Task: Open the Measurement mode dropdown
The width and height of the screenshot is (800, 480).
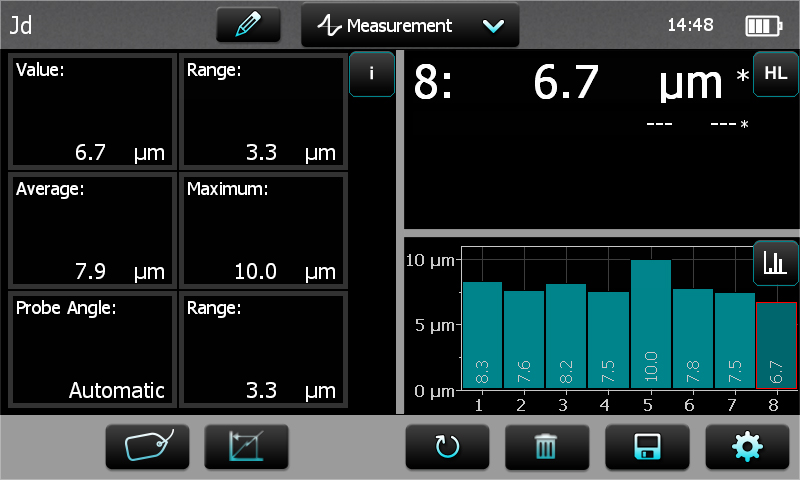Action: (x=409, y=26)
